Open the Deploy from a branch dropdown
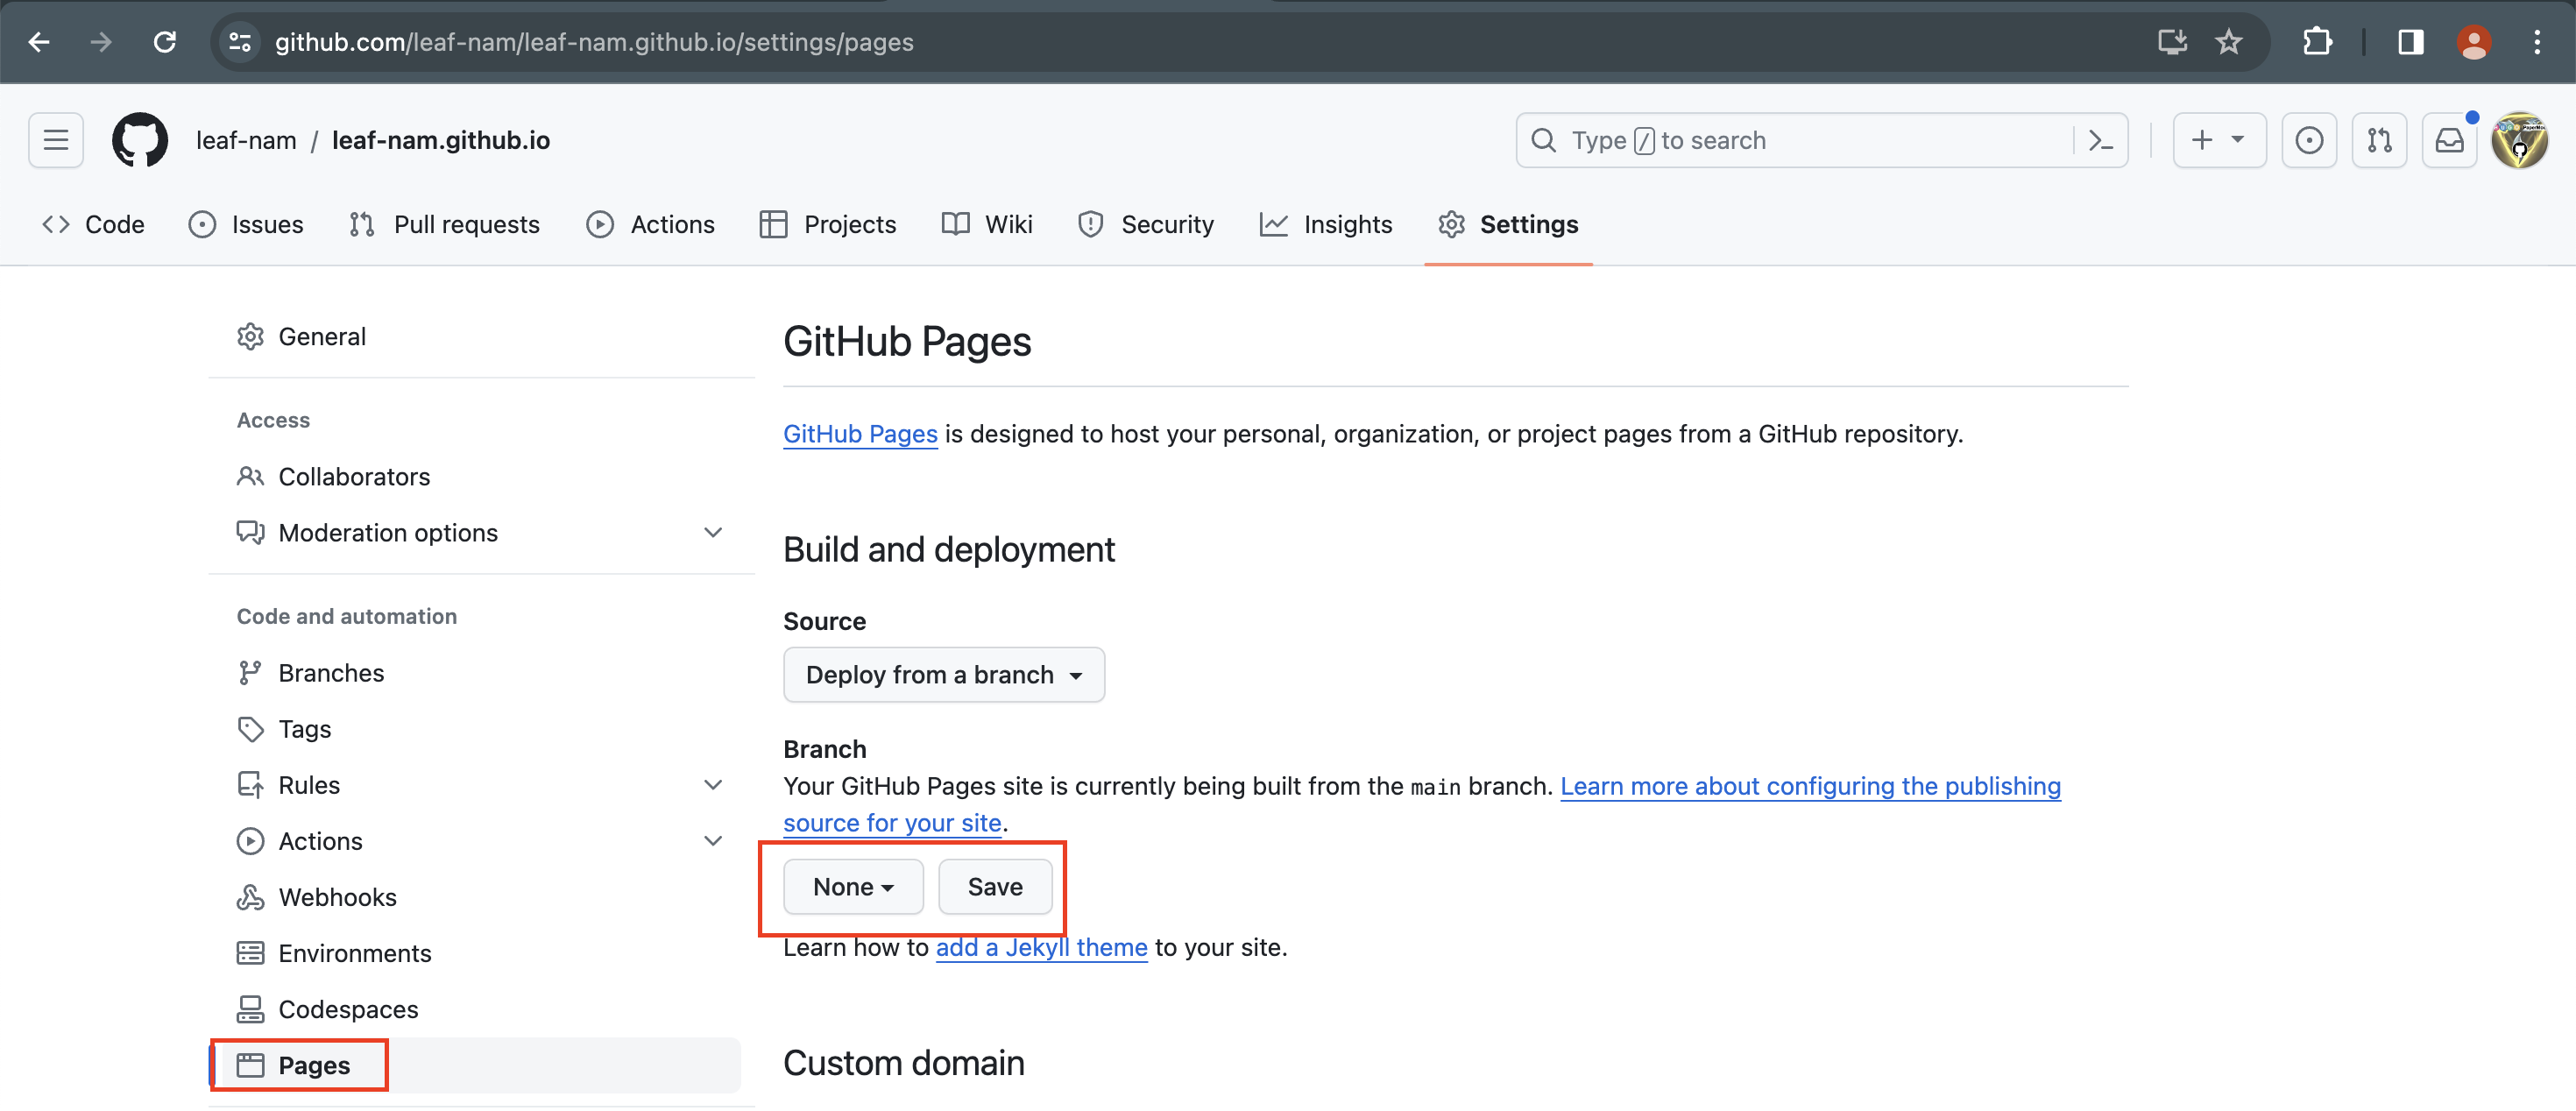Viewport: 2576px width, 1111px height. pyautogui.click(x=943, y=674)
